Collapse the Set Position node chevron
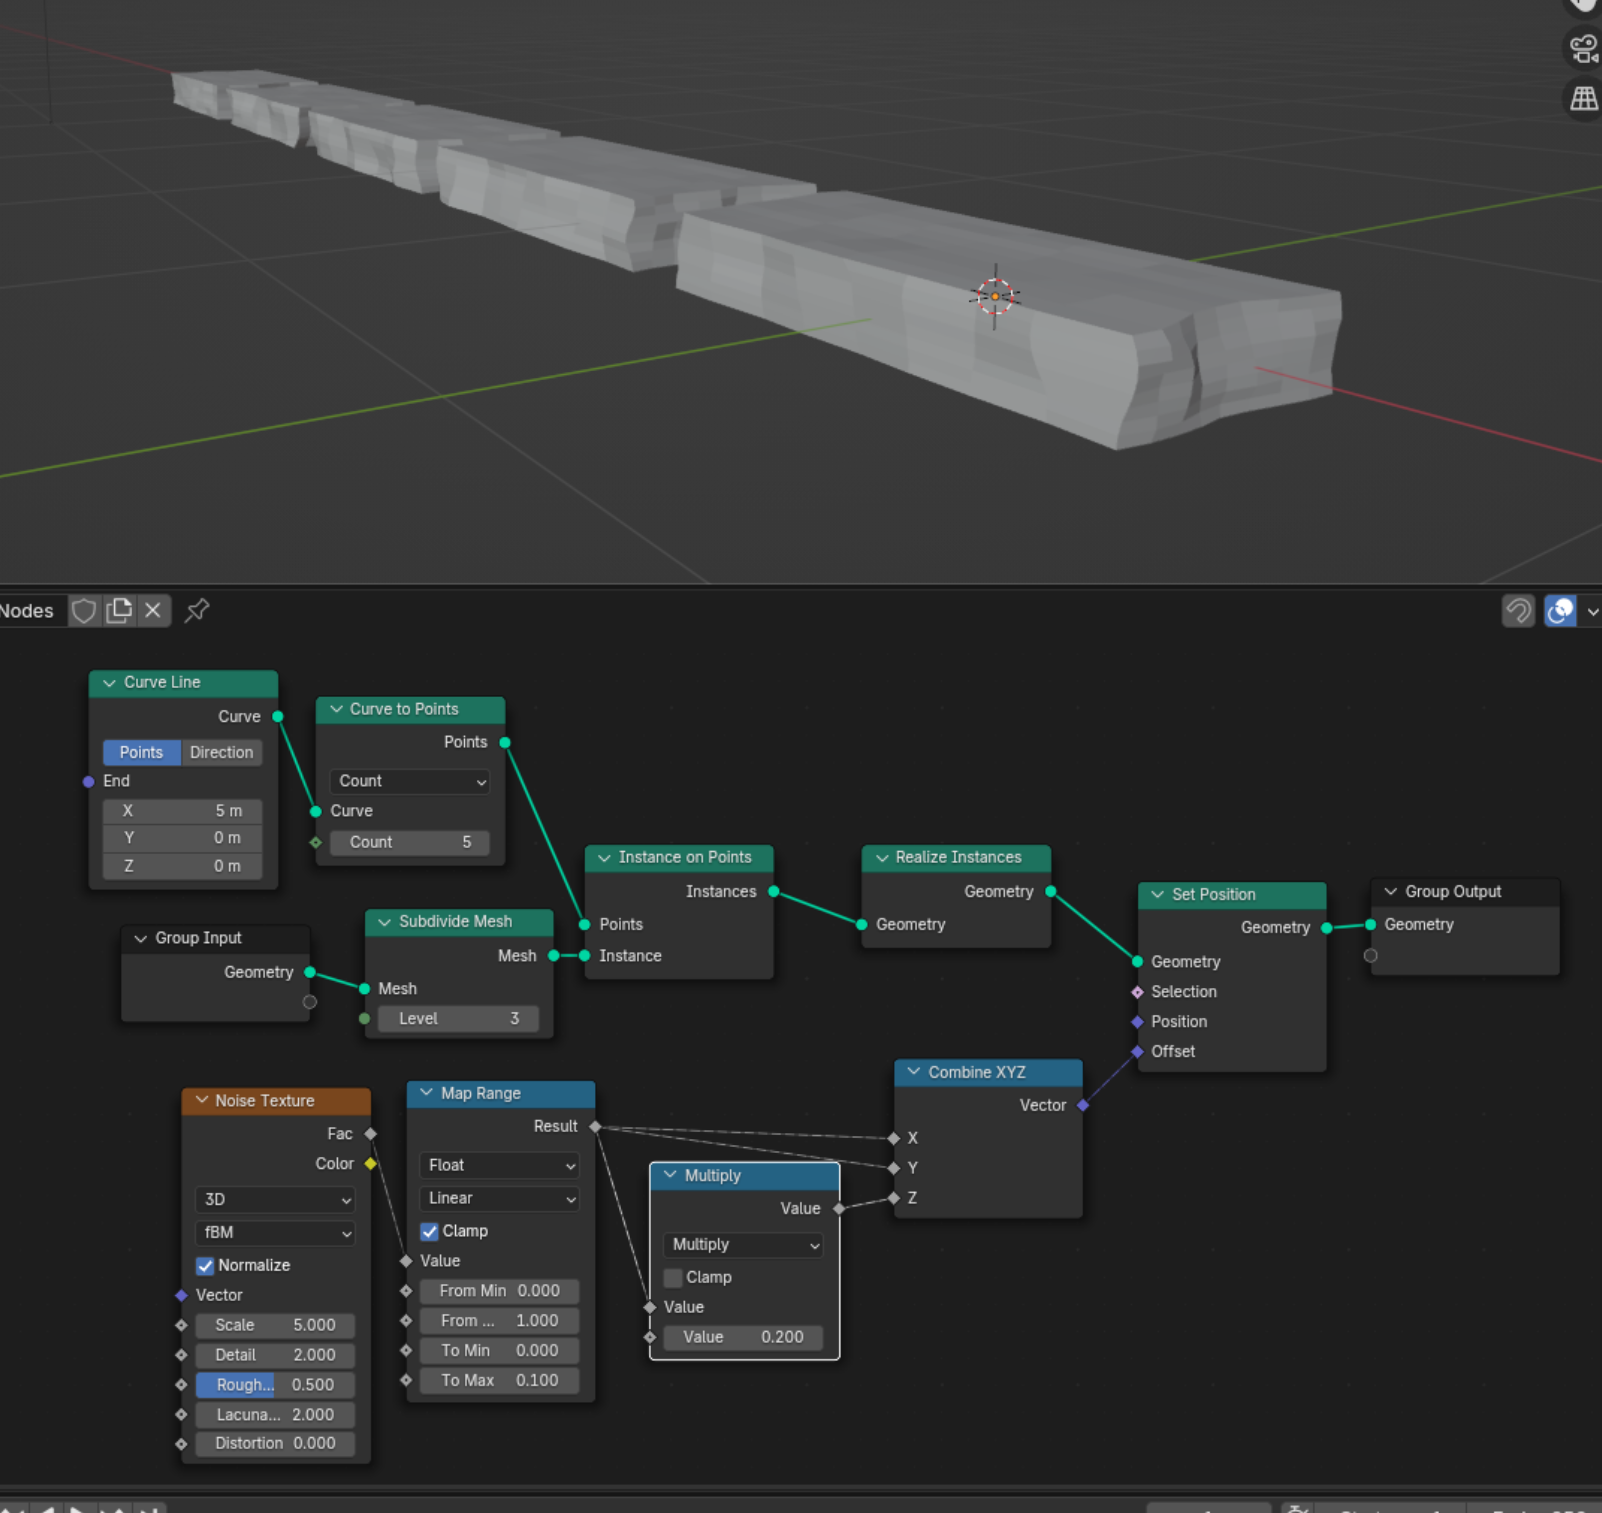 1157,894
